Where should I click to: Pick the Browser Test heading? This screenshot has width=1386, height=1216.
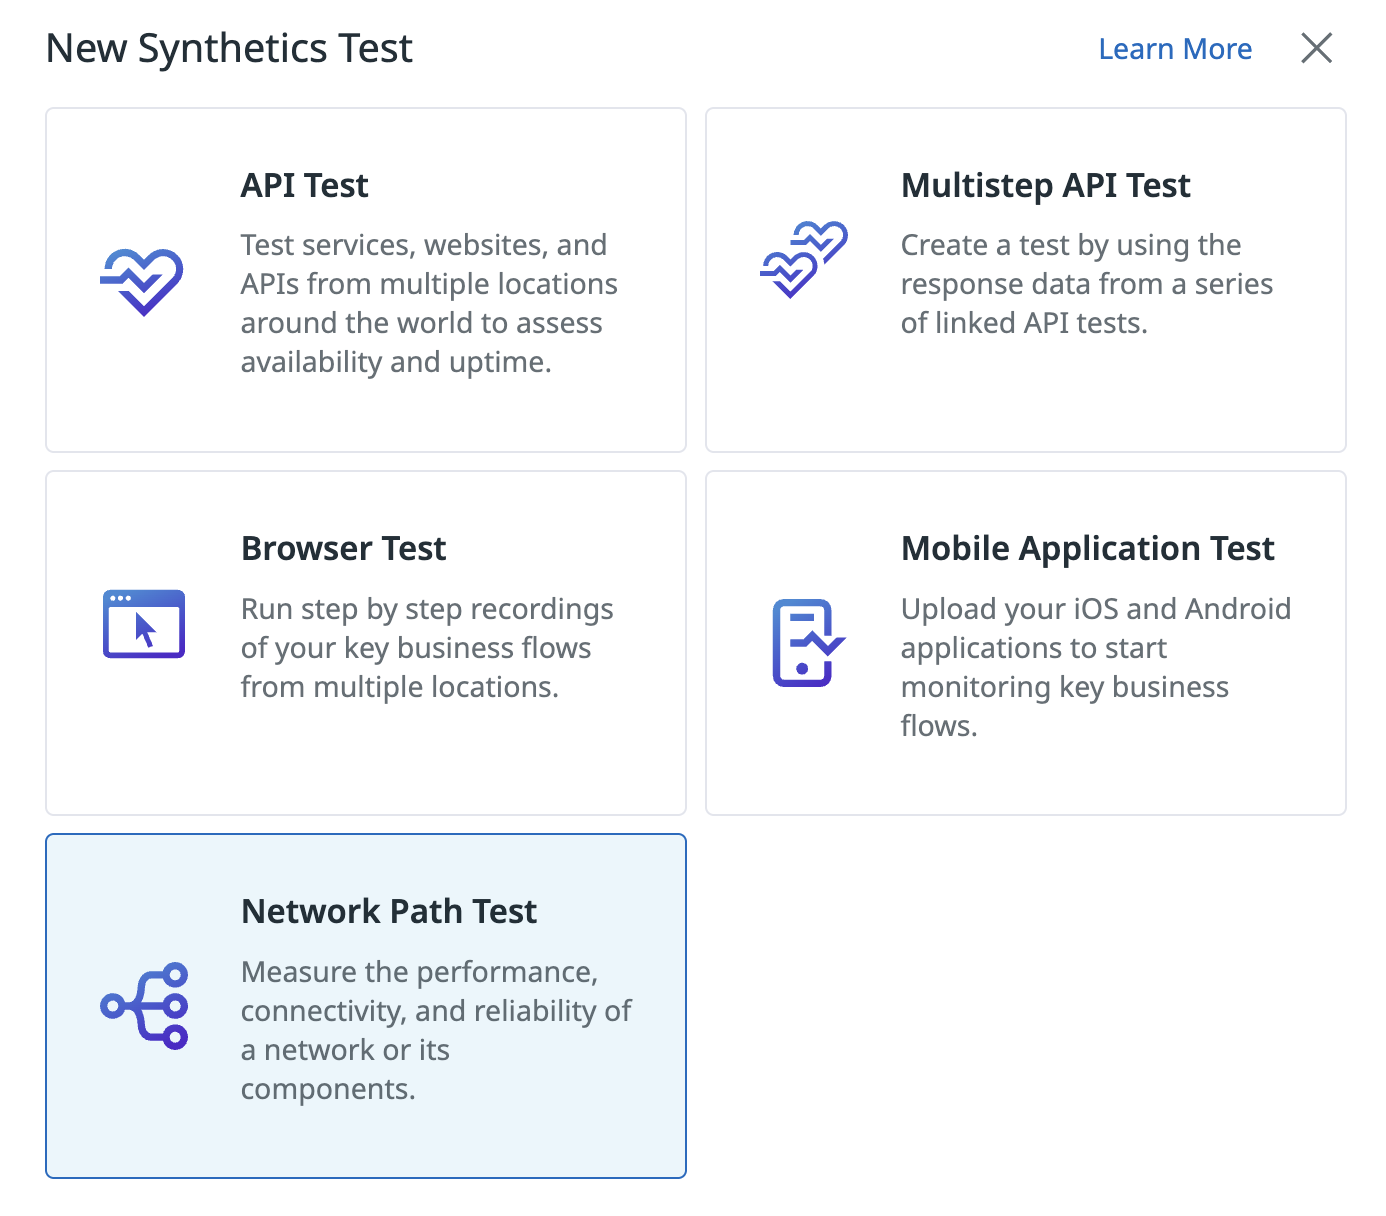coord(343,548)
